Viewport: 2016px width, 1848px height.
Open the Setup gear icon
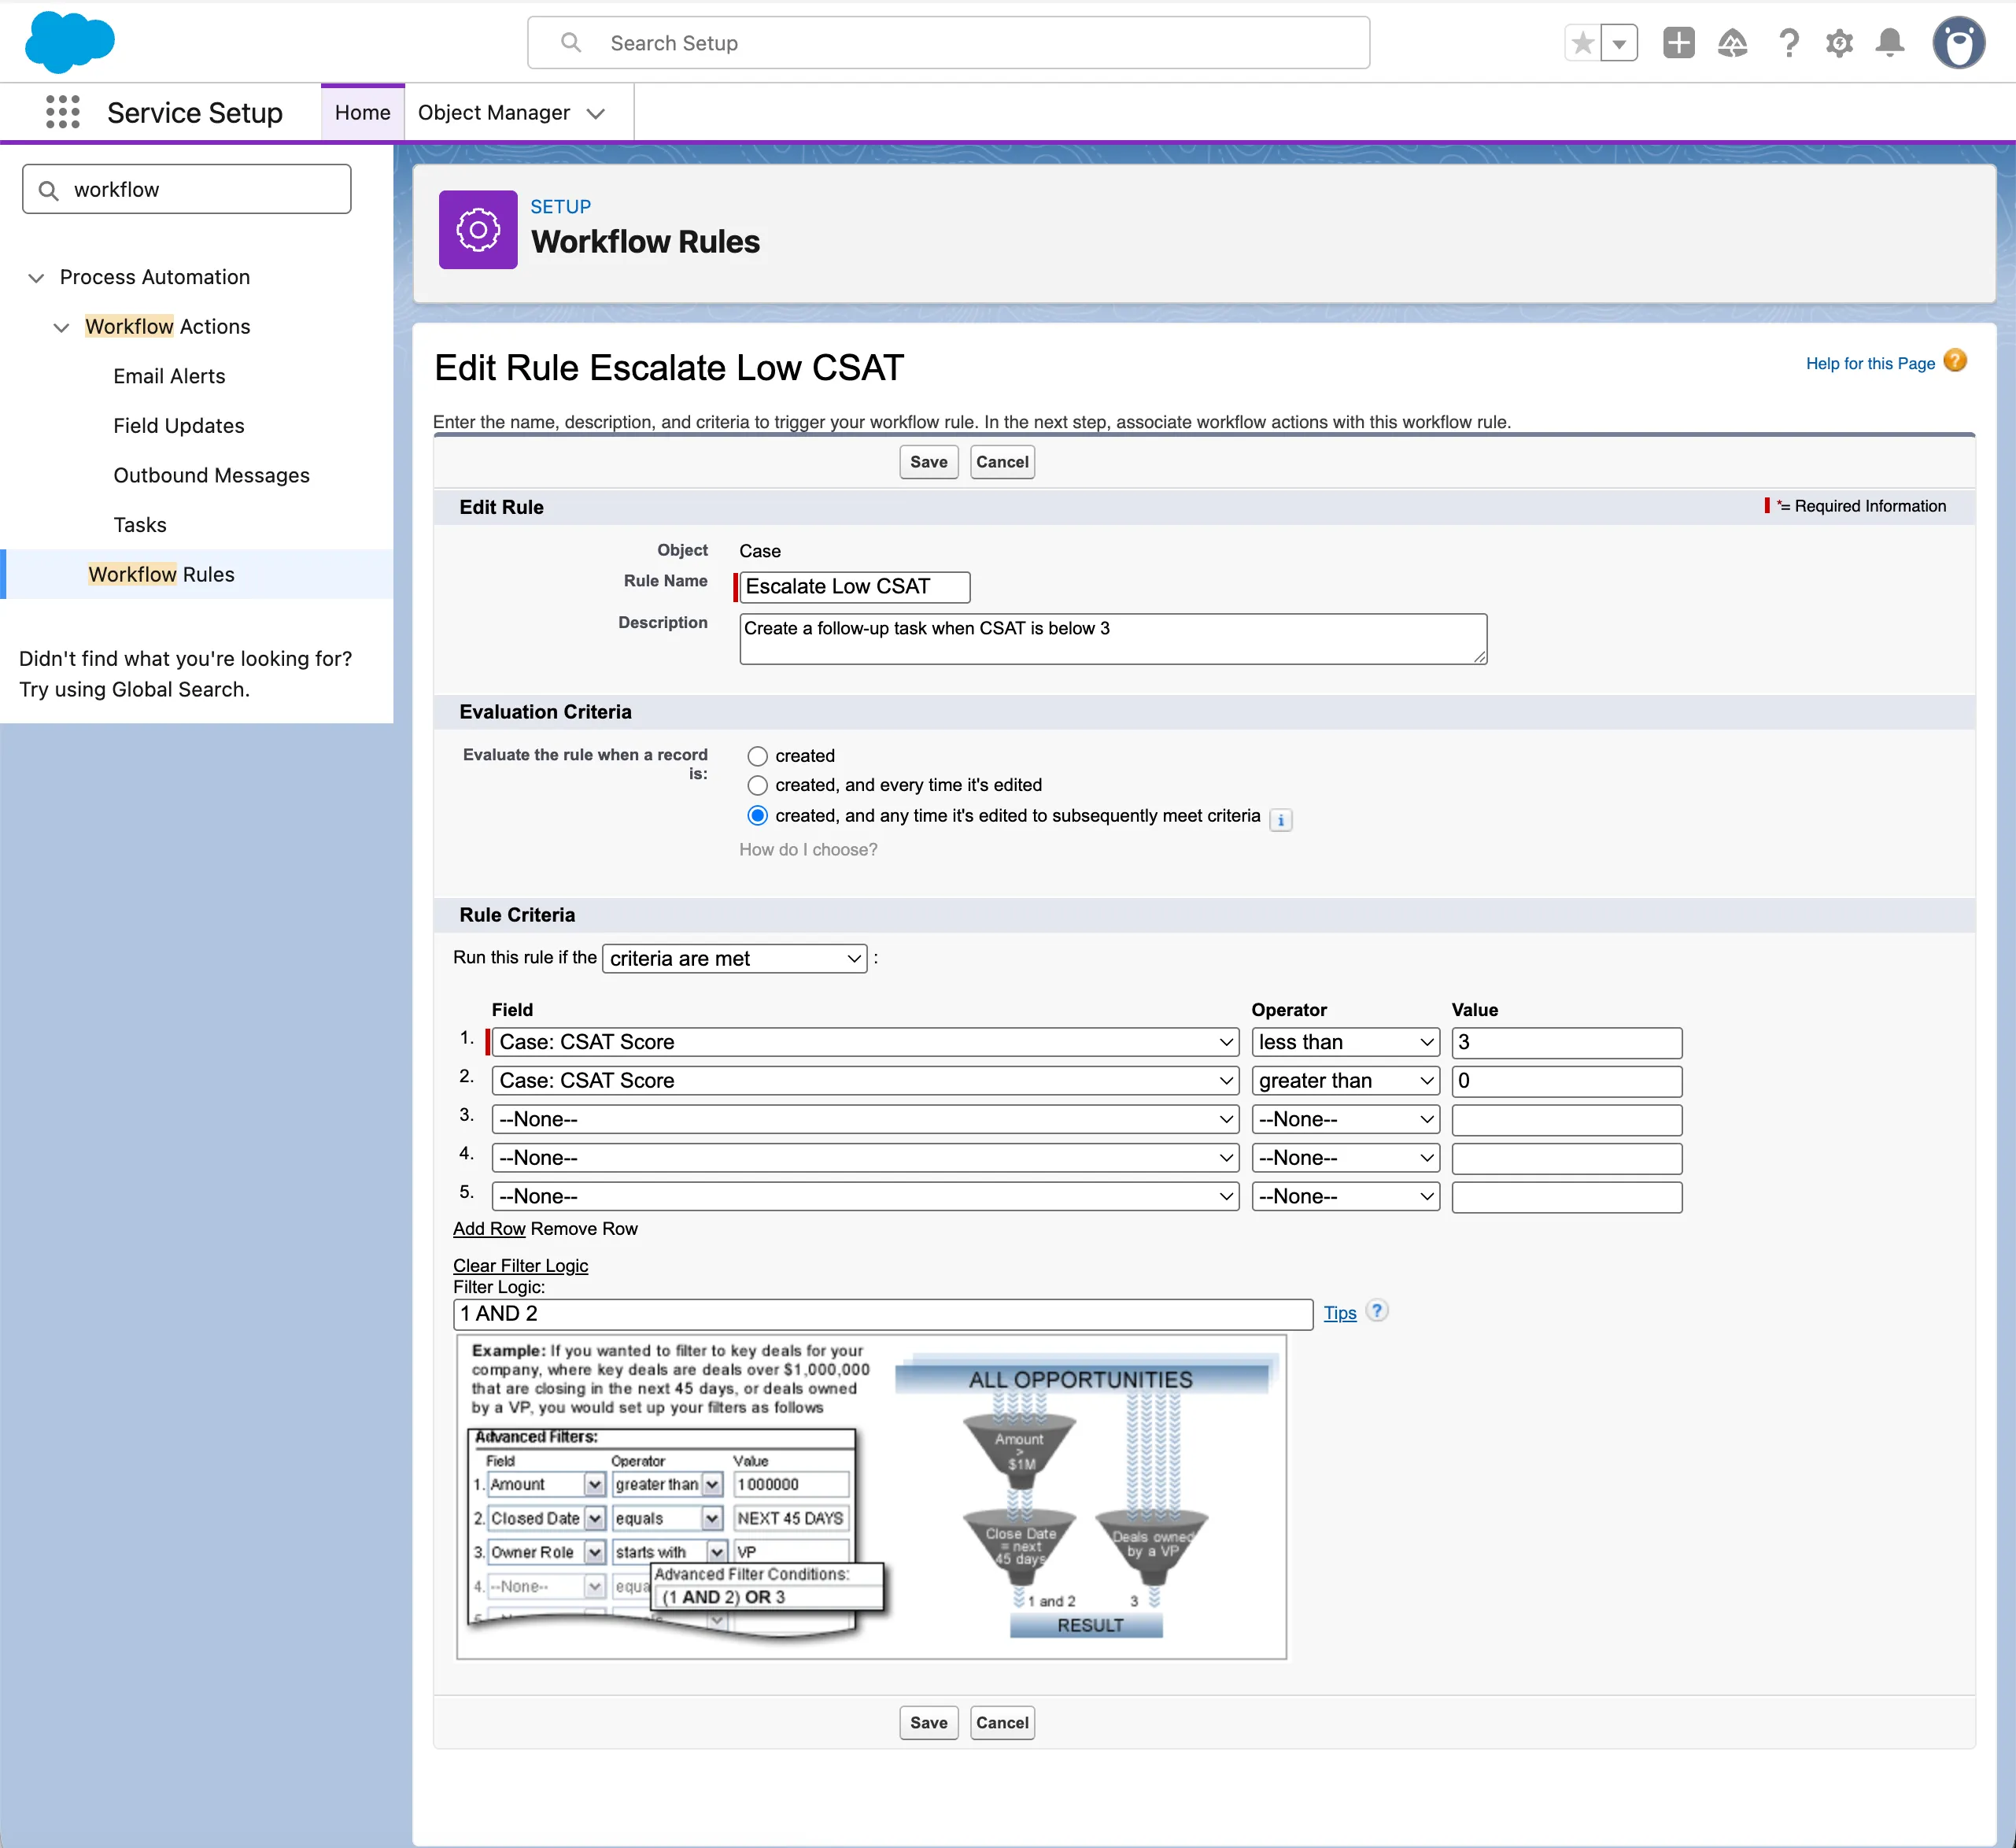[x=1839, y=42]
